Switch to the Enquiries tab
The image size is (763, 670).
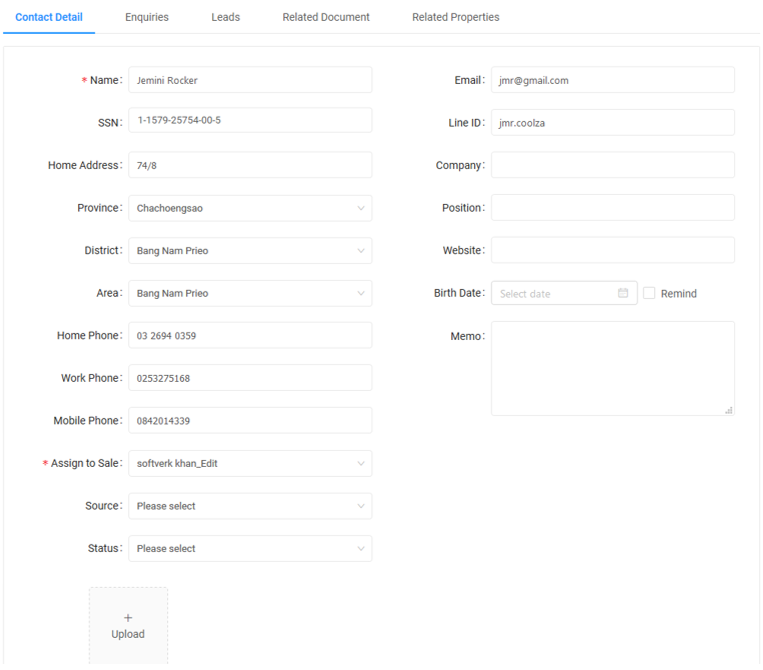(x=147, y=17)
